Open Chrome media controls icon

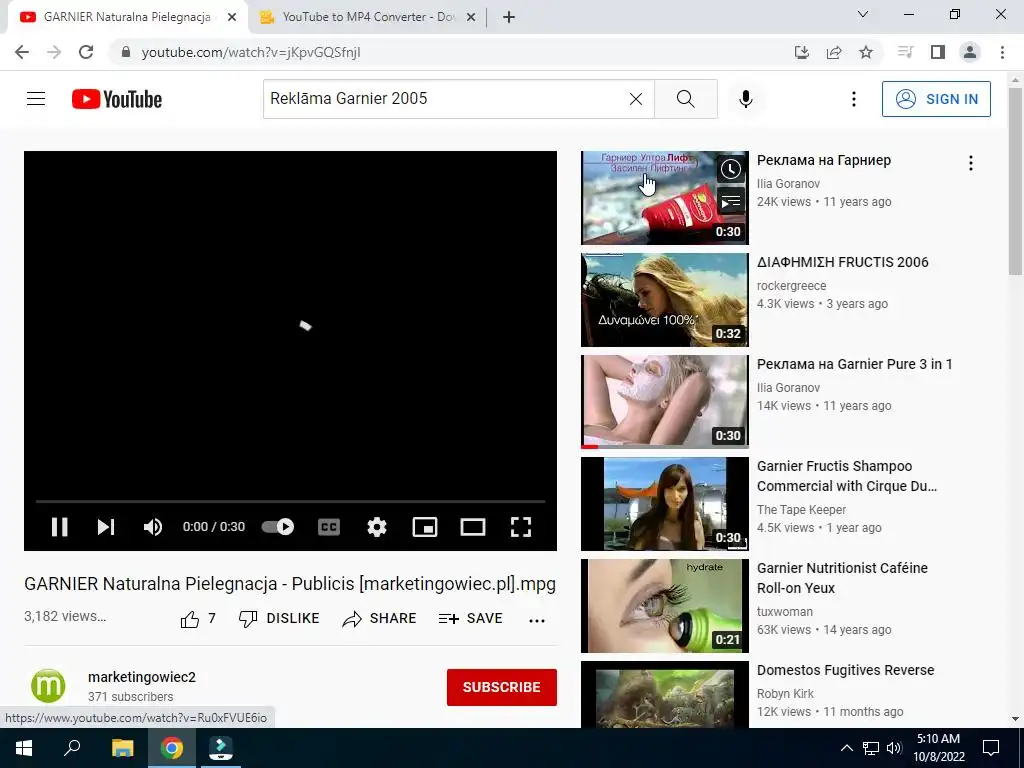(x=905, y=52)
